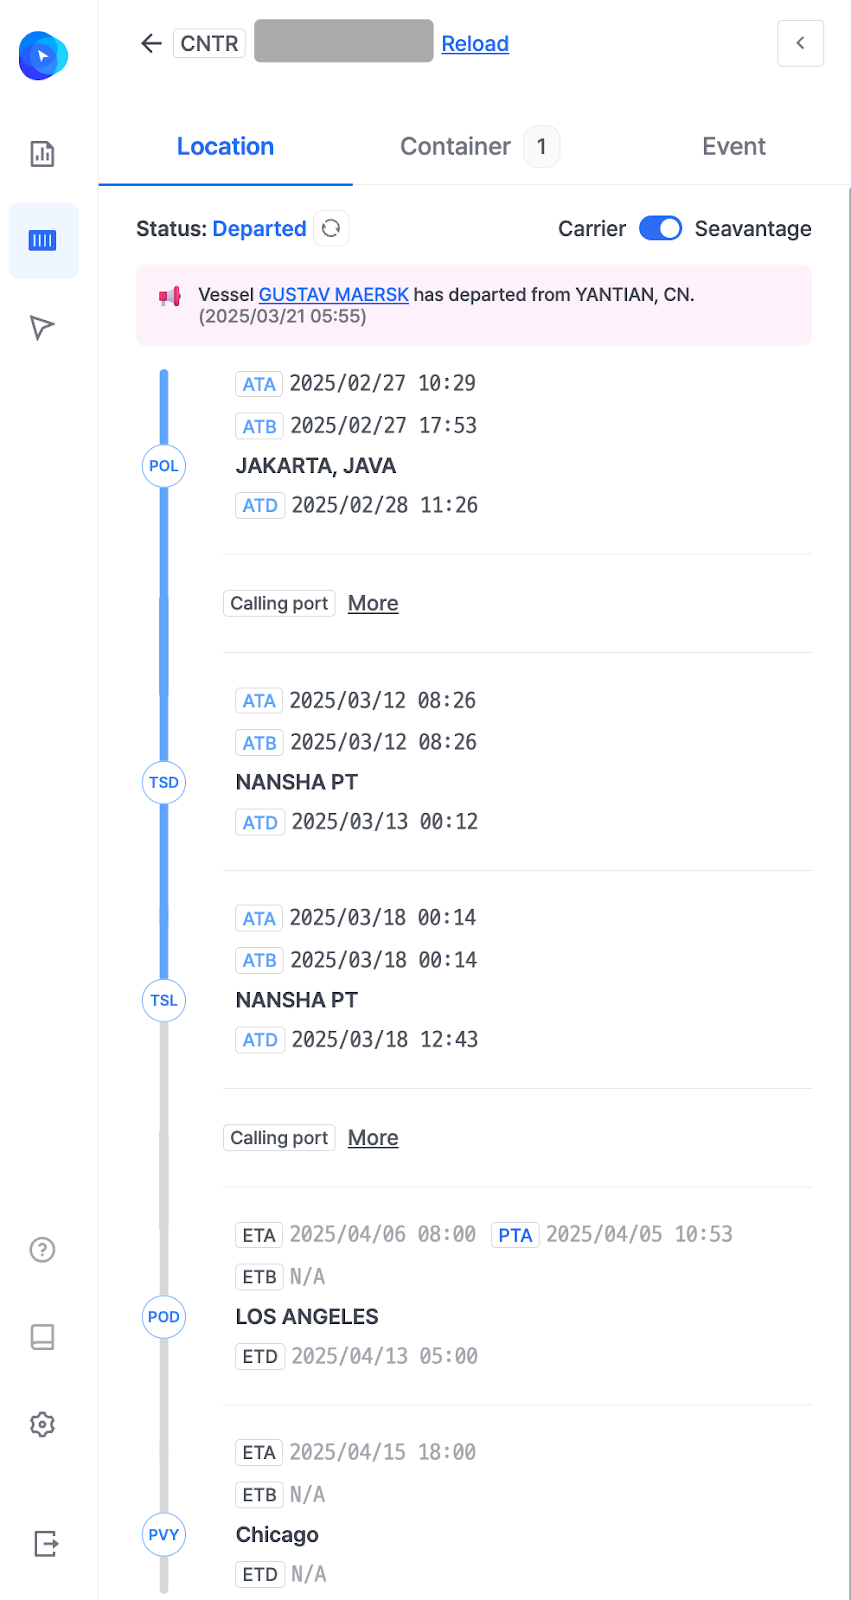Viewport: 851px width, 1600px height.
Task: Toggle the Carrier/Seavantage switch
Action: tap(660, 228)
